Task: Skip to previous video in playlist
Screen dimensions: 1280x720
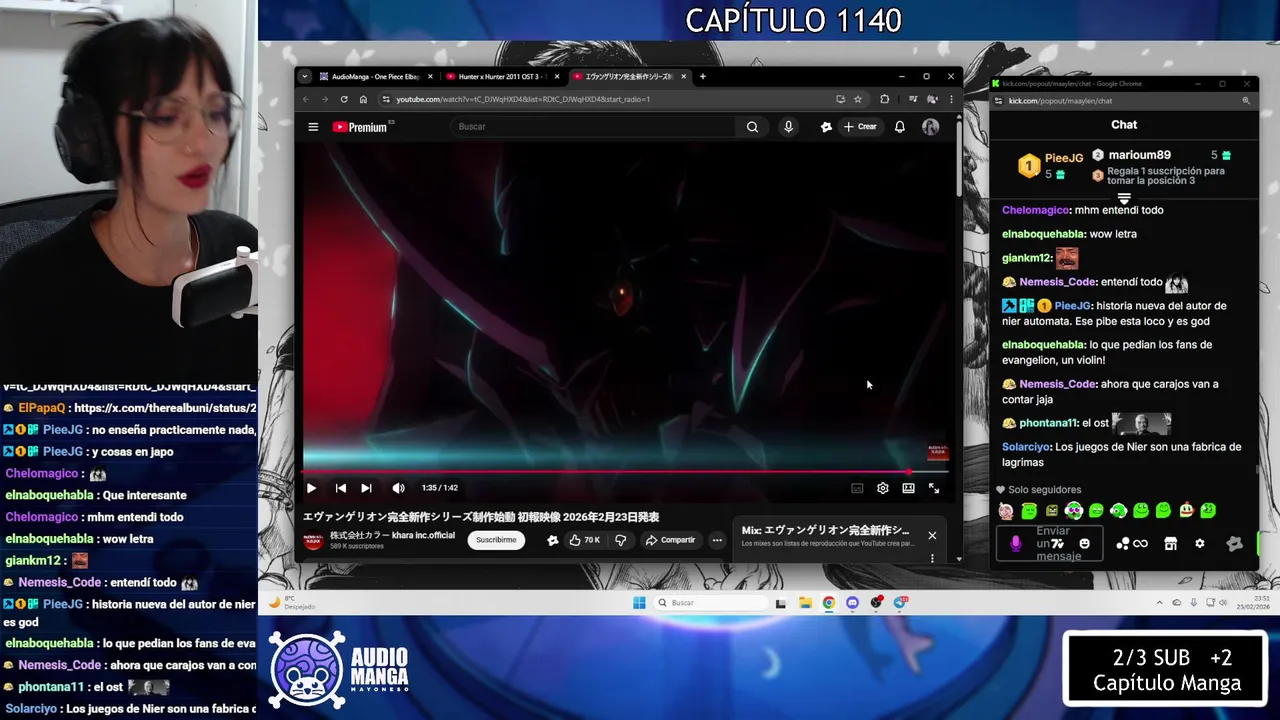Action: coord(340,488)
